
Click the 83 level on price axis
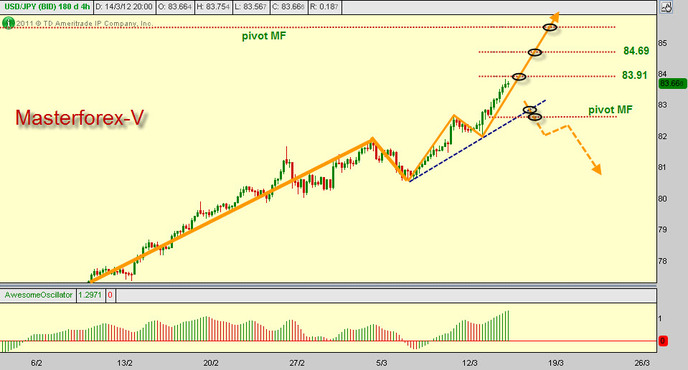tap(663, 105)
